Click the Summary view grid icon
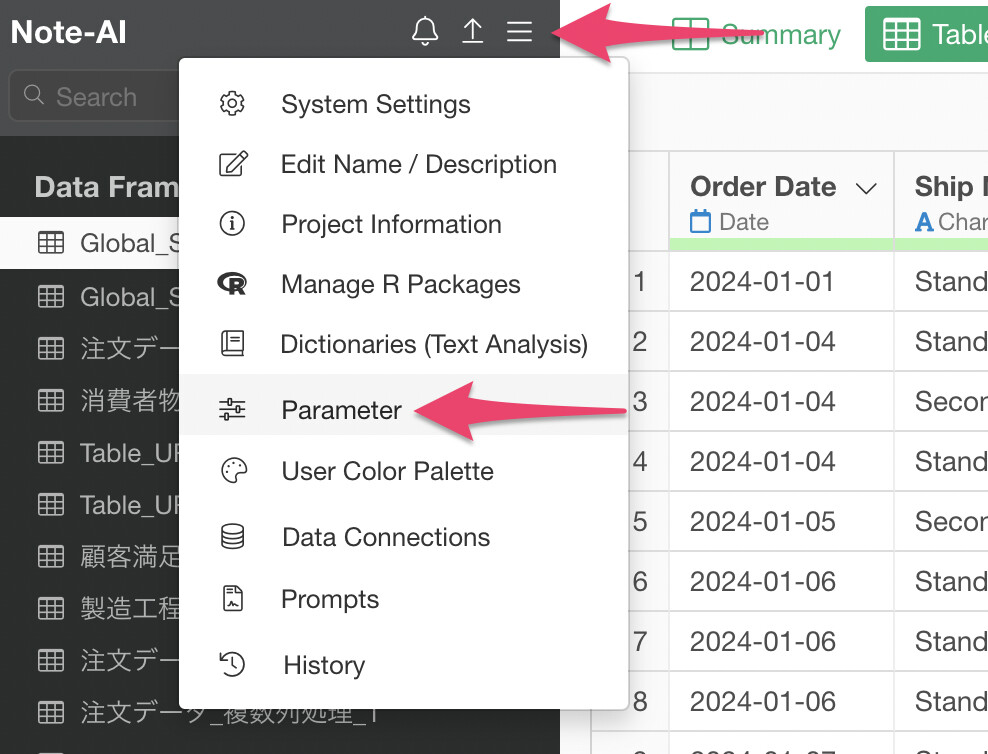The image size is (988, 754). coord(691,34)
